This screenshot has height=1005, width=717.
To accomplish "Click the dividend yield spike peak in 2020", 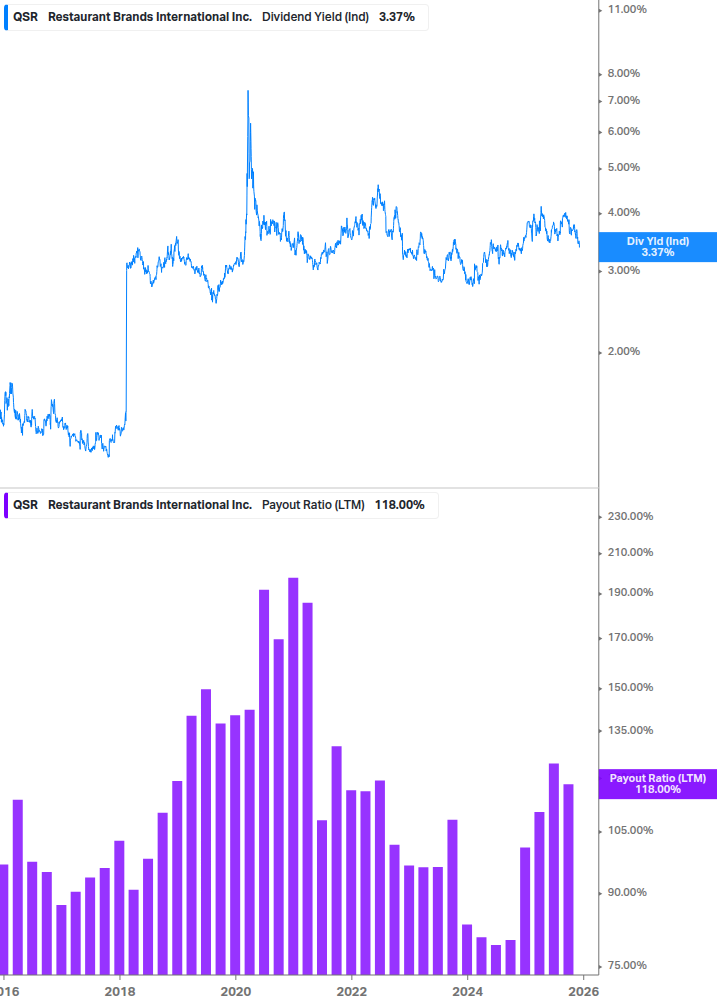I will tap(248, 92).
